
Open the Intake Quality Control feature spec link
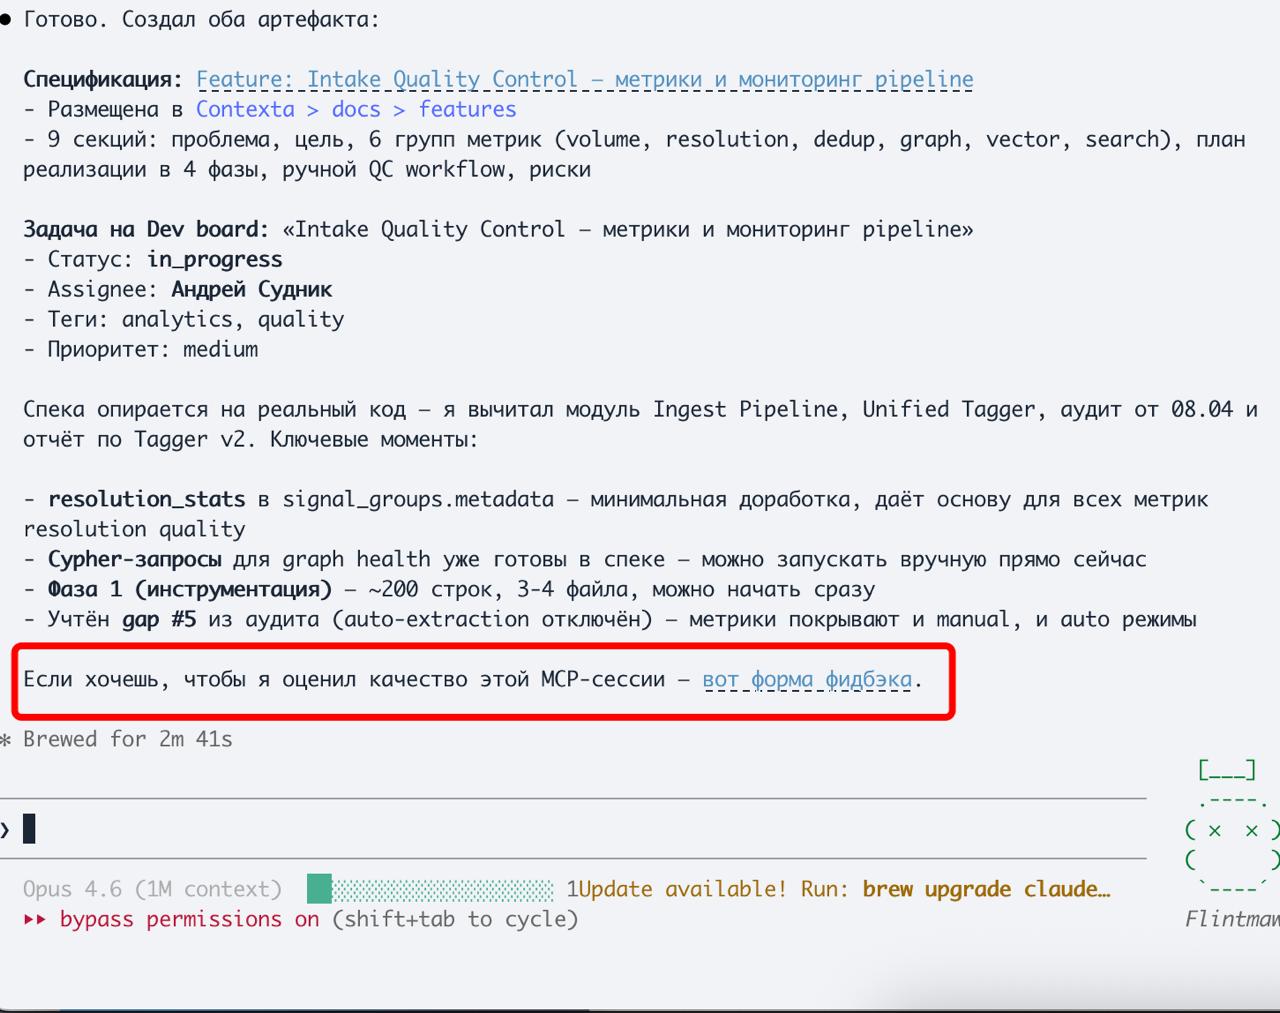584,80
